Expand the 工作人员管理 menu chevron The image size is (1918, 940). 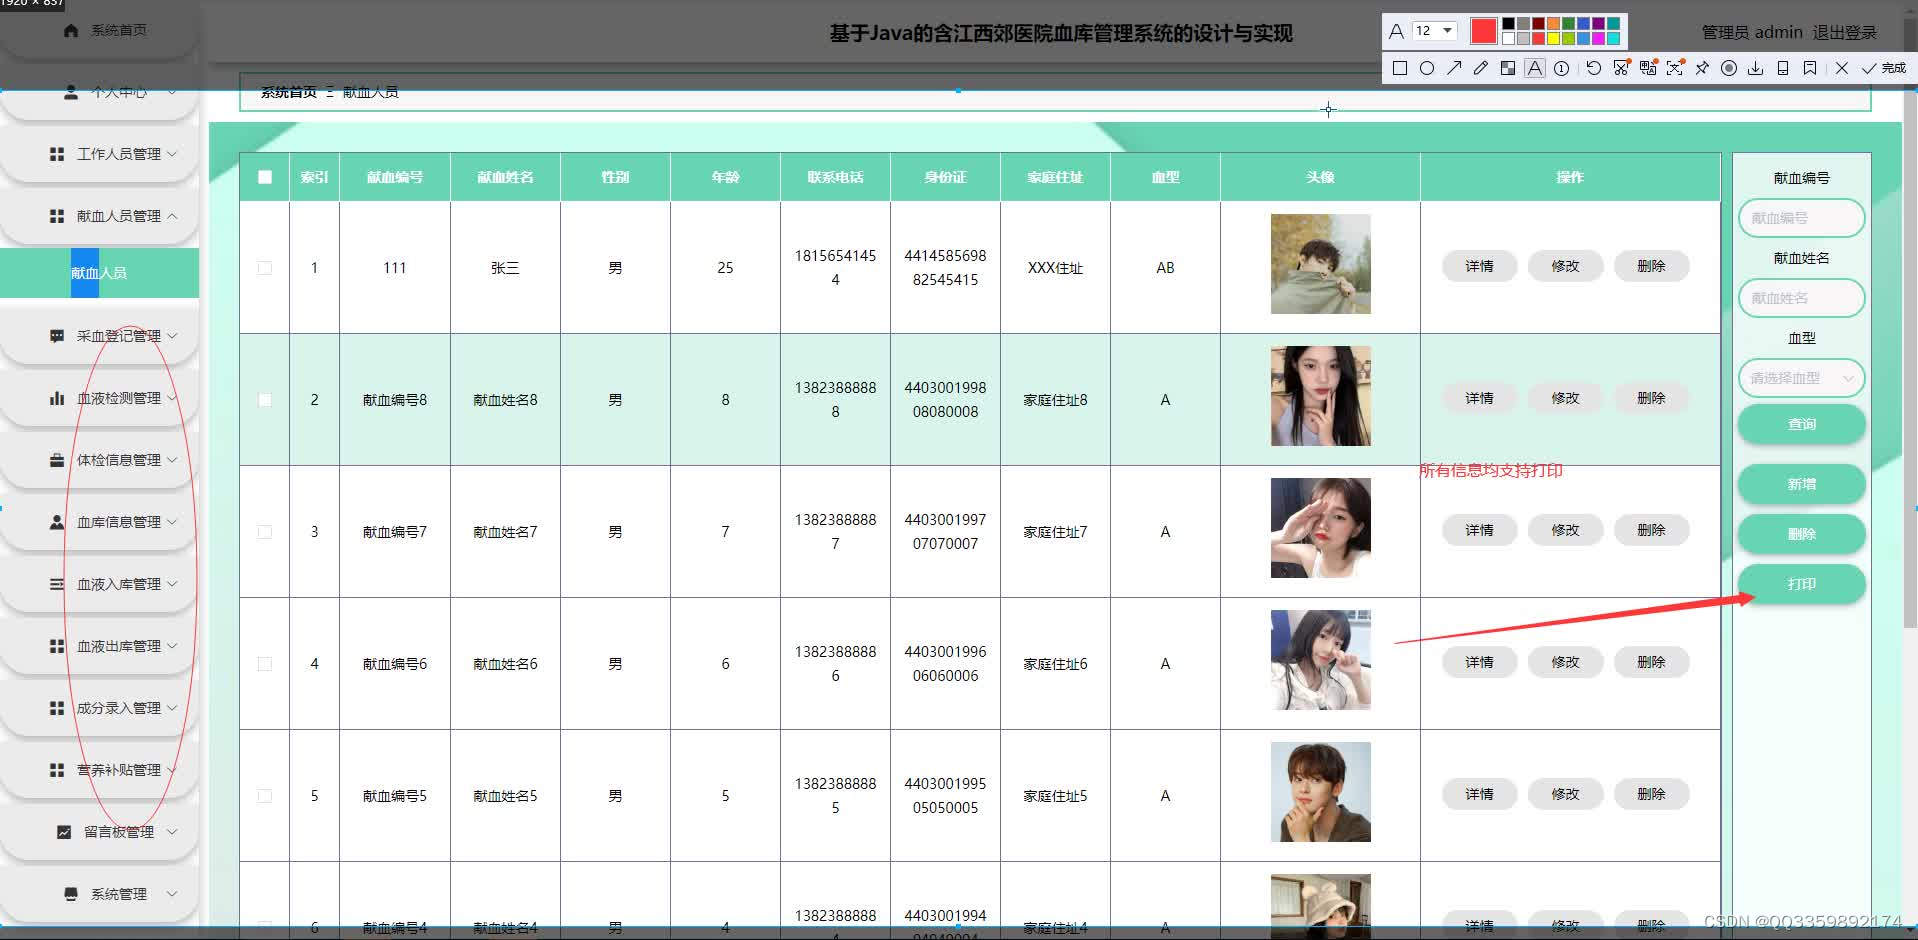tap(172, 154)
